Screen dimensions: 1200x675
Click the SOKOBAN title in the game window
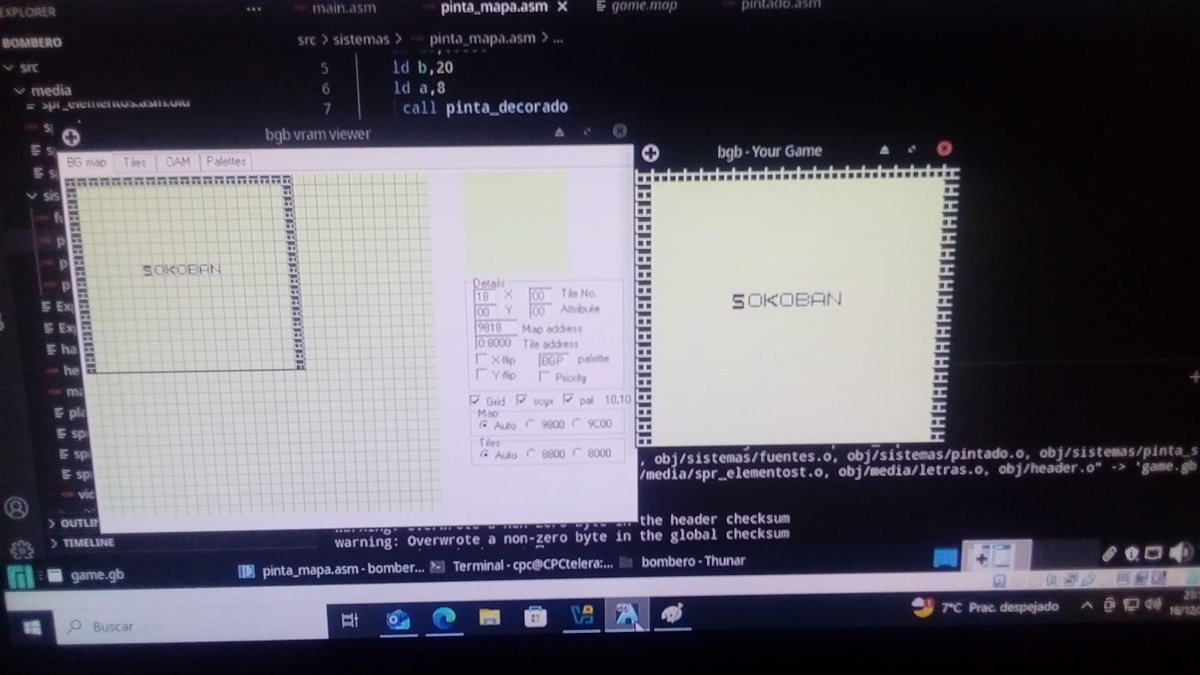tap(787, 300)
